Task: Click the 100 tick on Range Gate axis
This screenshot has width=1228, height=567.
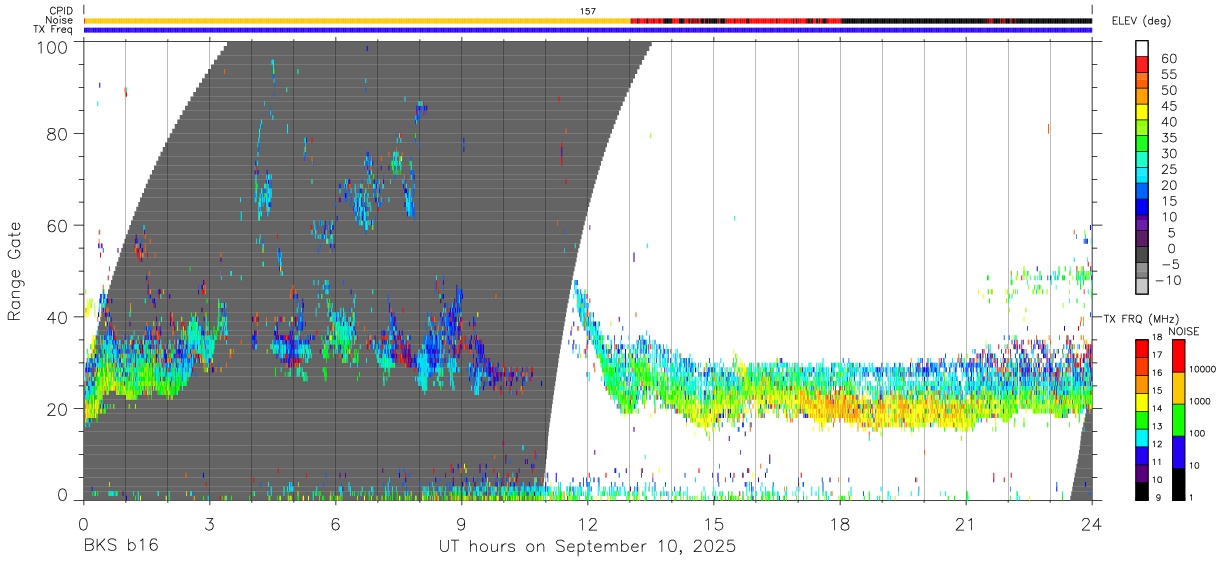Action: pos(53,46)
